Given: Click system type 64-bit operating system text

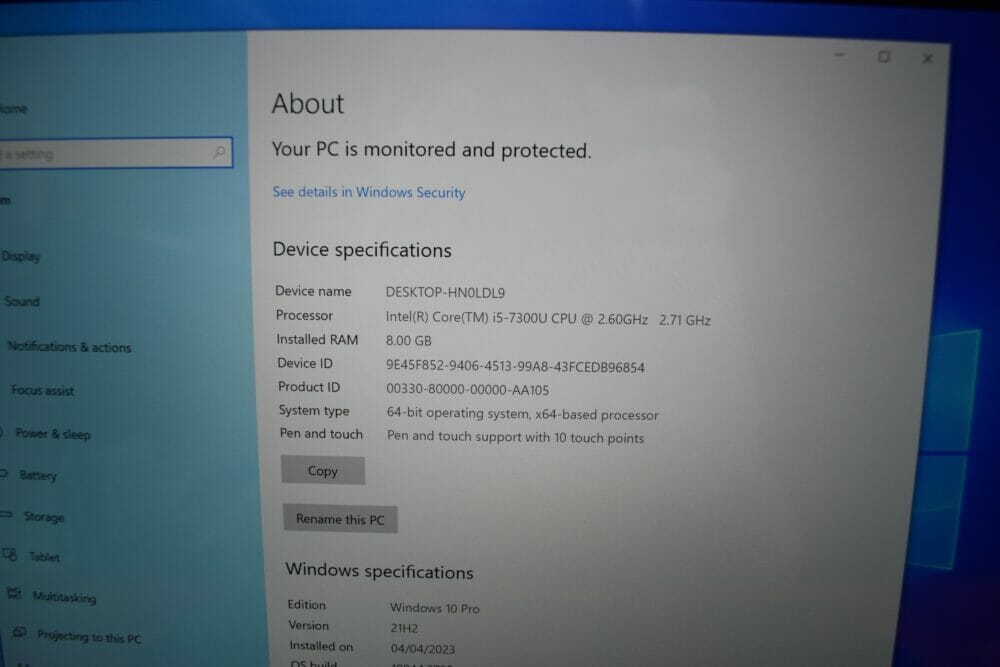Looking at the screenshot, I should pyautogui.click(x=522, y=414).
